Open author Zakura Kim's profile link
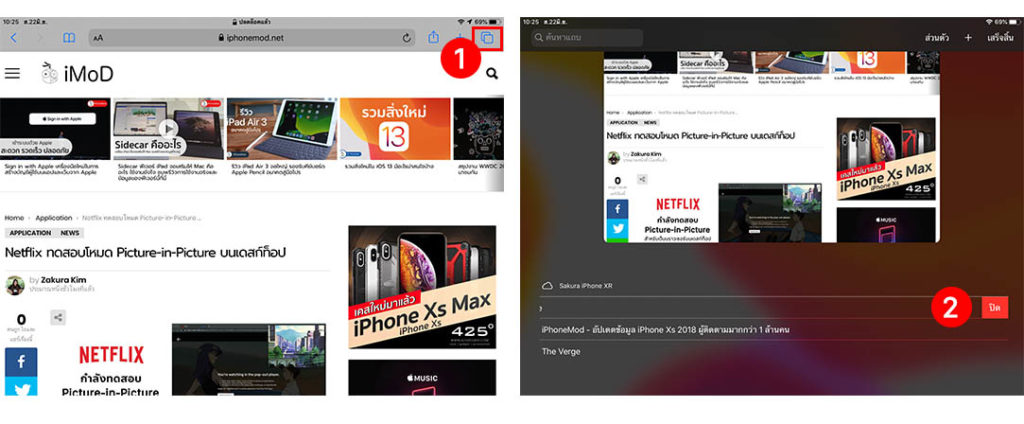Screen dimensions: 1024x424 click(63, 280)
